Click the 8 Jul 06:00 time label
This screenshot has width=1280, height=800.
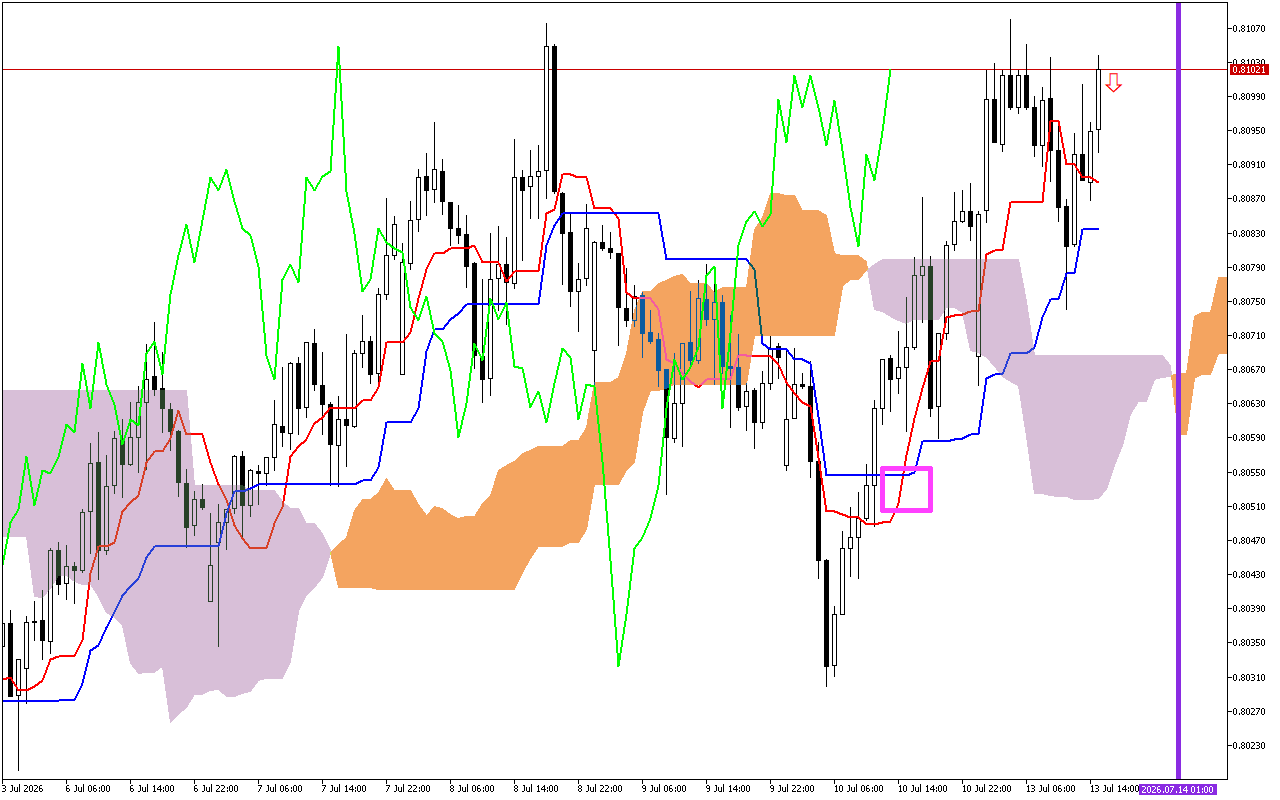[x=472, y=789]
